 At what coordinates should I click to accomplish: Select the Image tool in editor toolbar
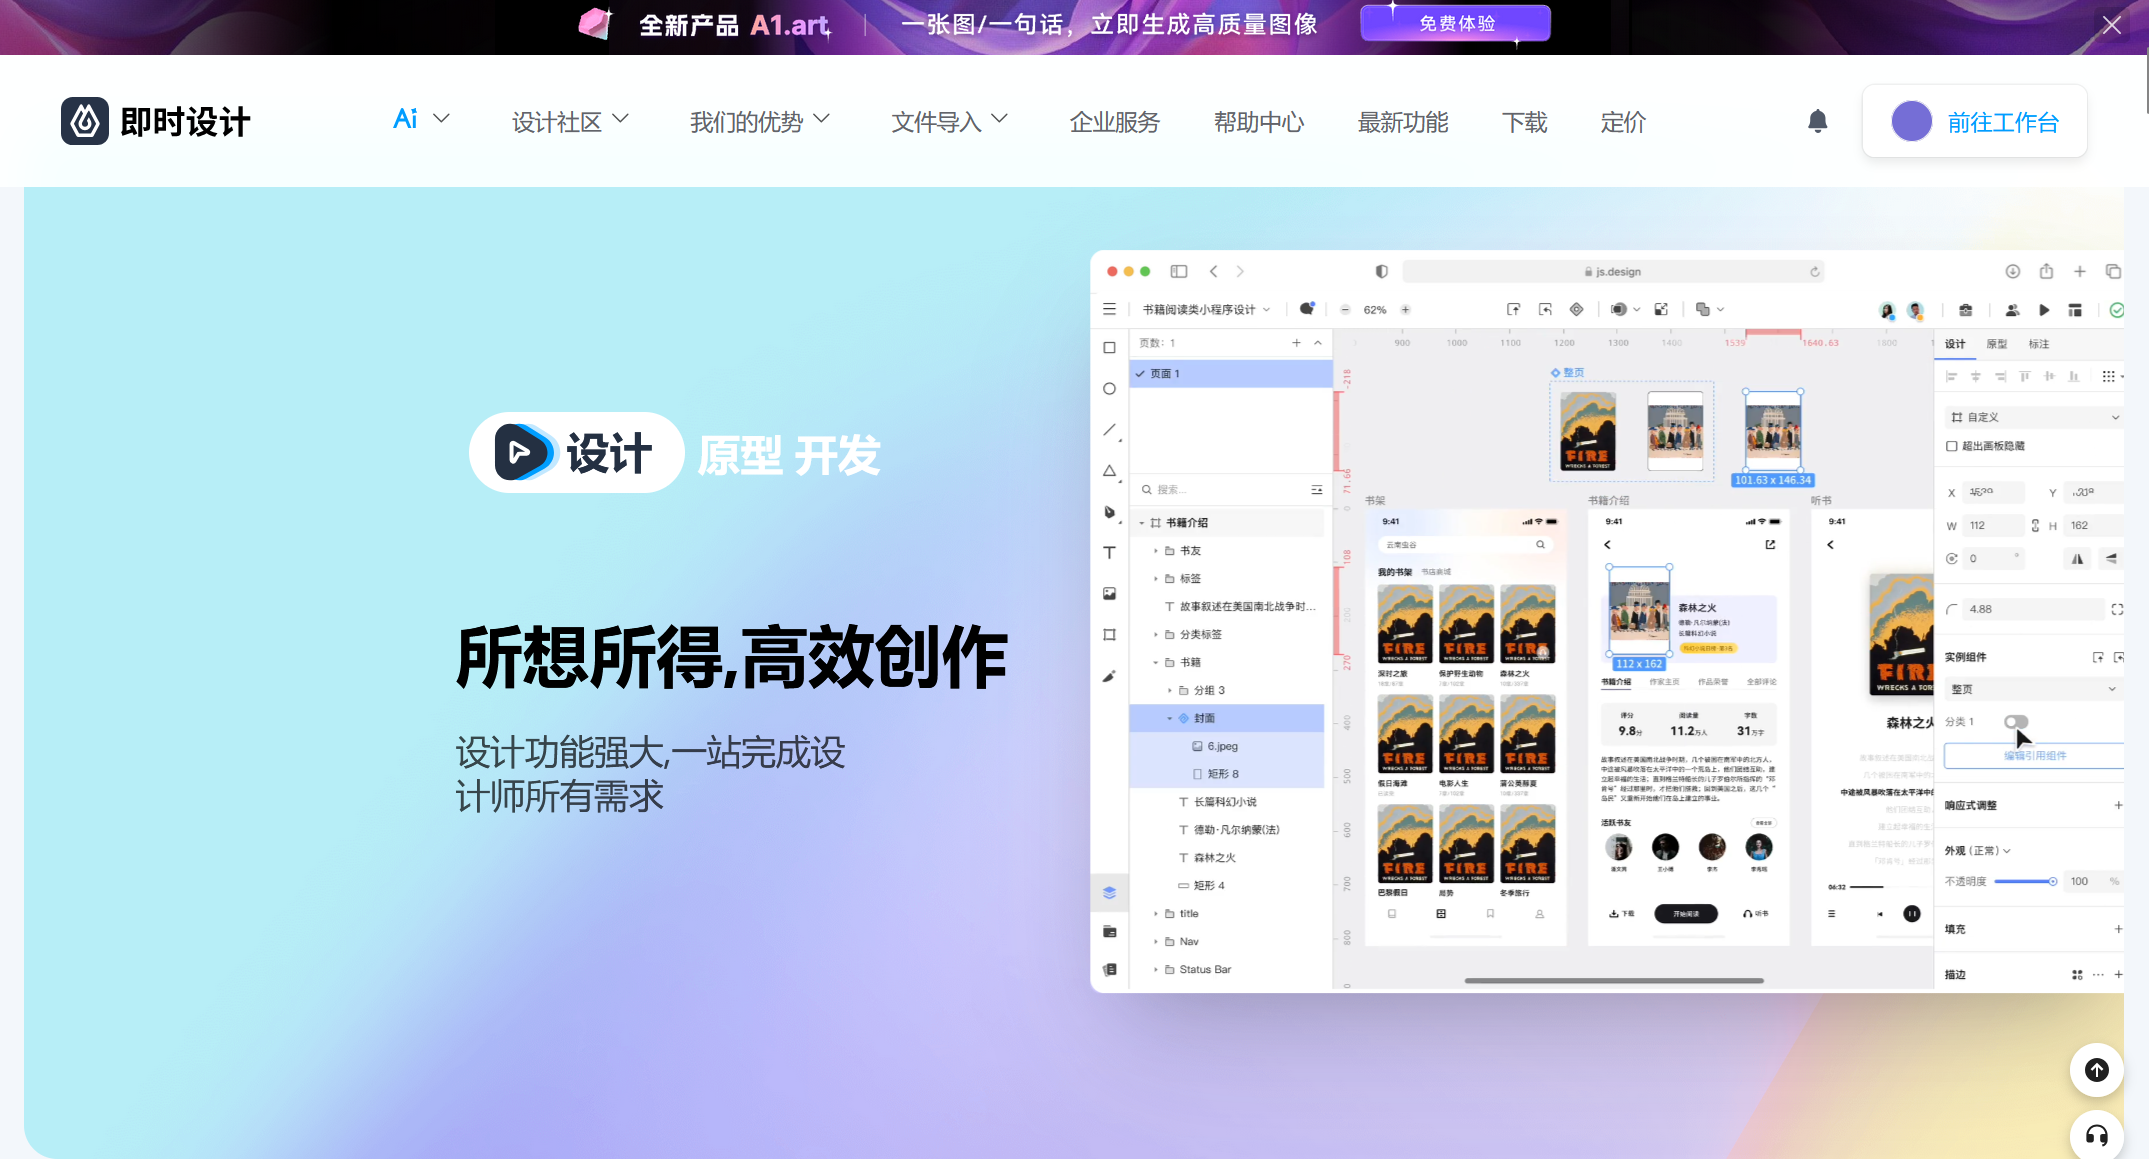coord(1109,594)
